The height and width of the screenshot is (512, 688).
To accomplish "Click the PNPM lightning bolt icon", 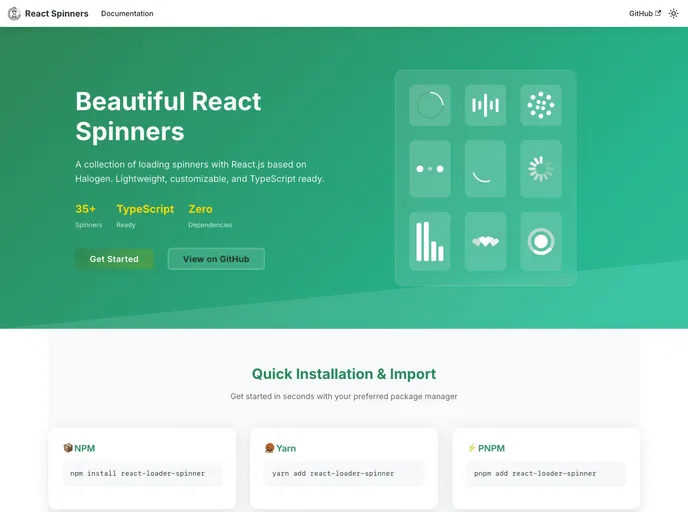I will [472, 448].
